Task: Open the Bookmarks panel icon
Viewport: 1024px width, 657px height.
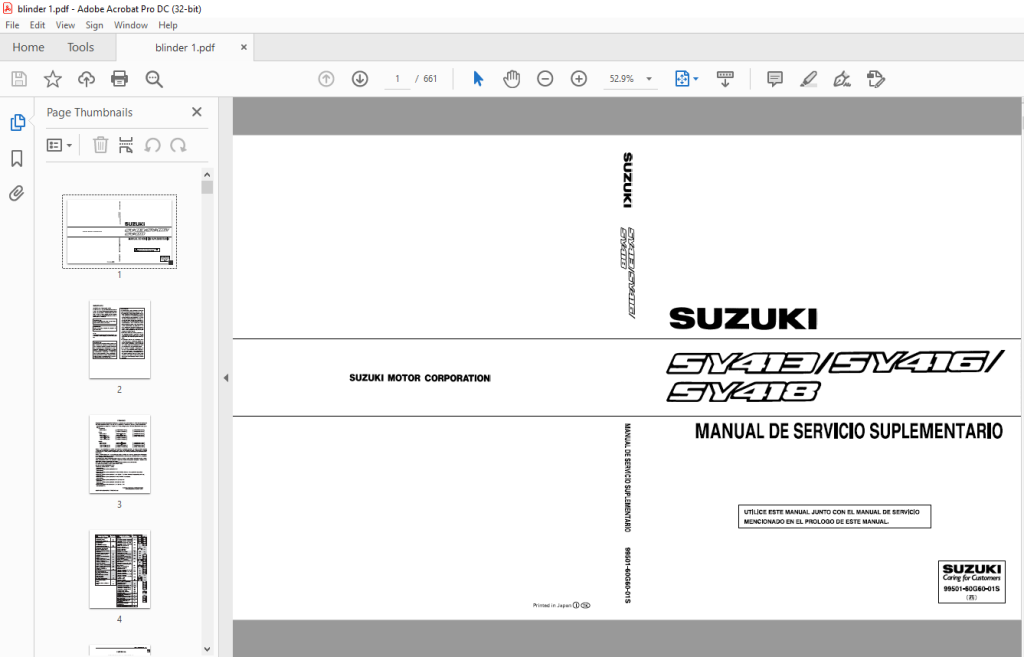Action: click(x=17, y=158)
